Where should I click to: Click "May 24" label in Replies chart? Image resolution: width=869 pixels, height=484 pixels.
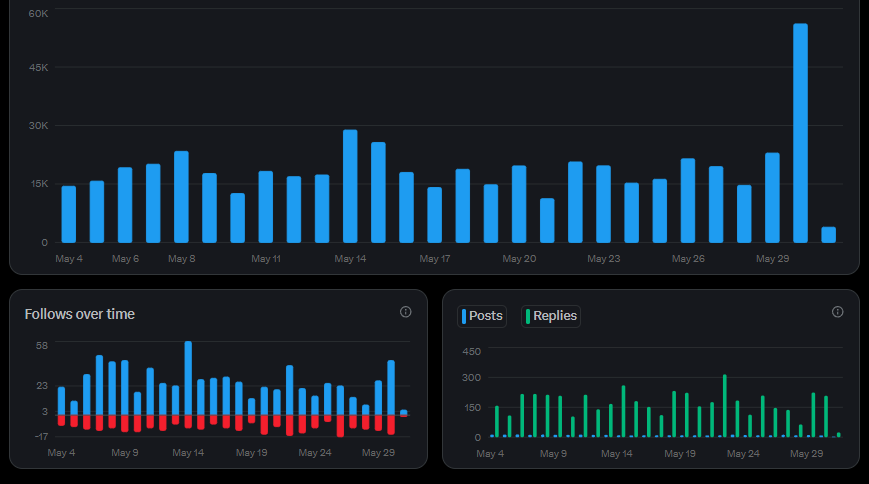pyautogui.click(x=743, y=454)
